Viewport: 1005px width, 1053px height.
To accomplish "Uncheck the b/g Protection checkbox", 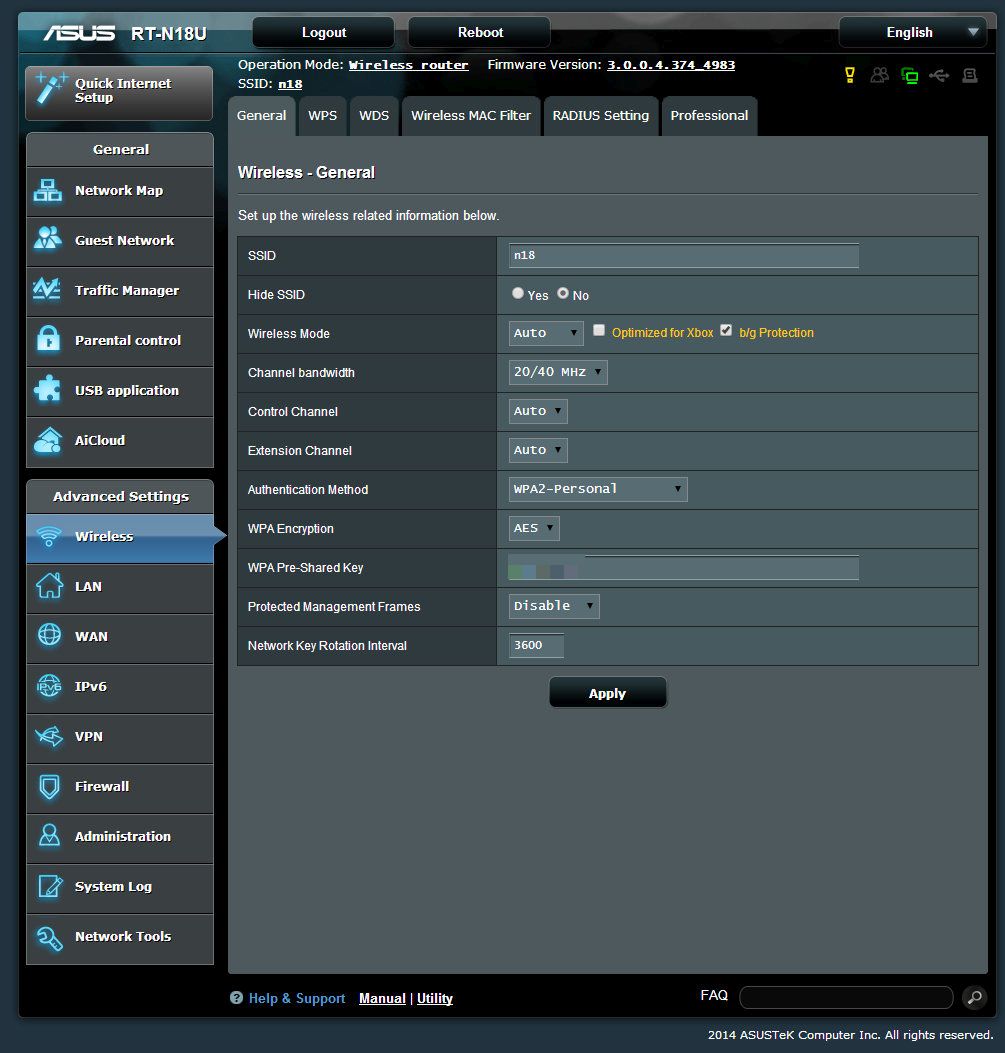I will click(x=726, y=331).
